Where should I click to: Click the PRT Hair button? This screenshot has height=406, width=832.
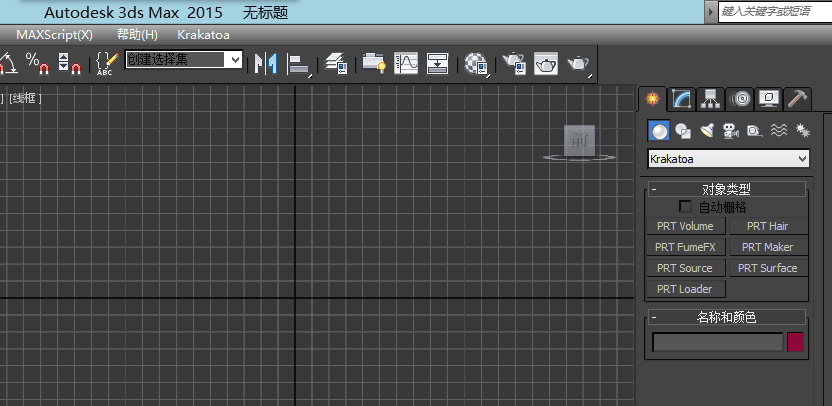click(x=768, y=226)
